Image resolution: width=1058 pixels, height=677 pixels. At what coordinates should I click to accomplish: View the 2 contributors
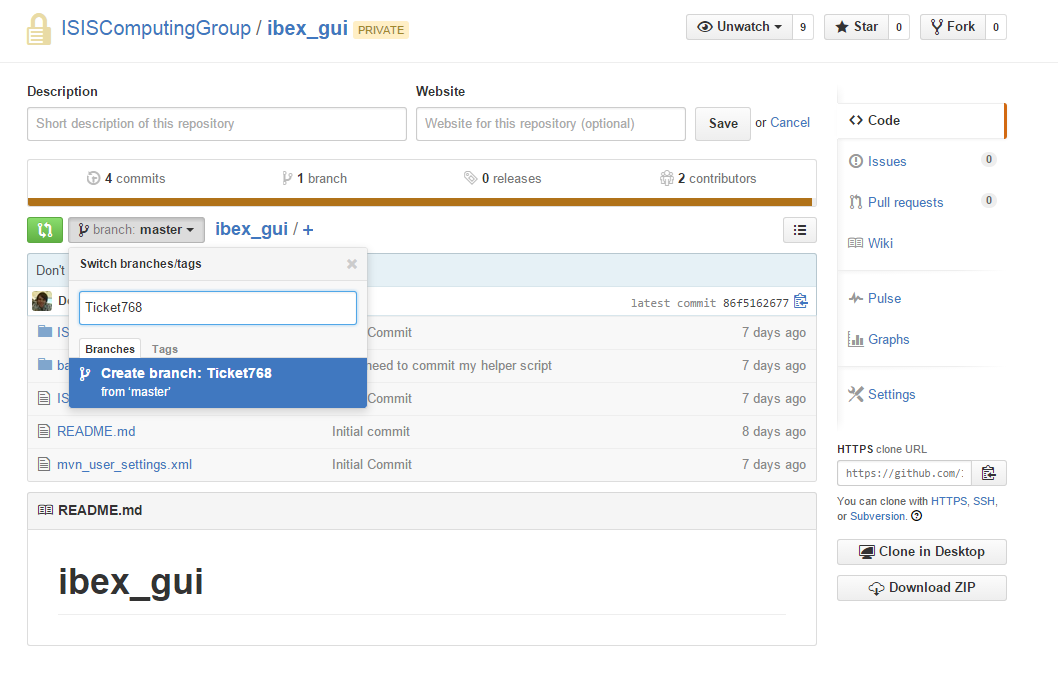(708, 179)
